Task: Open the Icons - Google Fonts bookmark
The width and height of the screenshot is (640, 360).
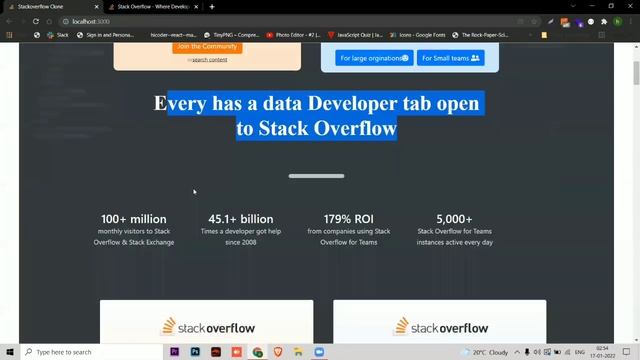Action: [418, 35]
